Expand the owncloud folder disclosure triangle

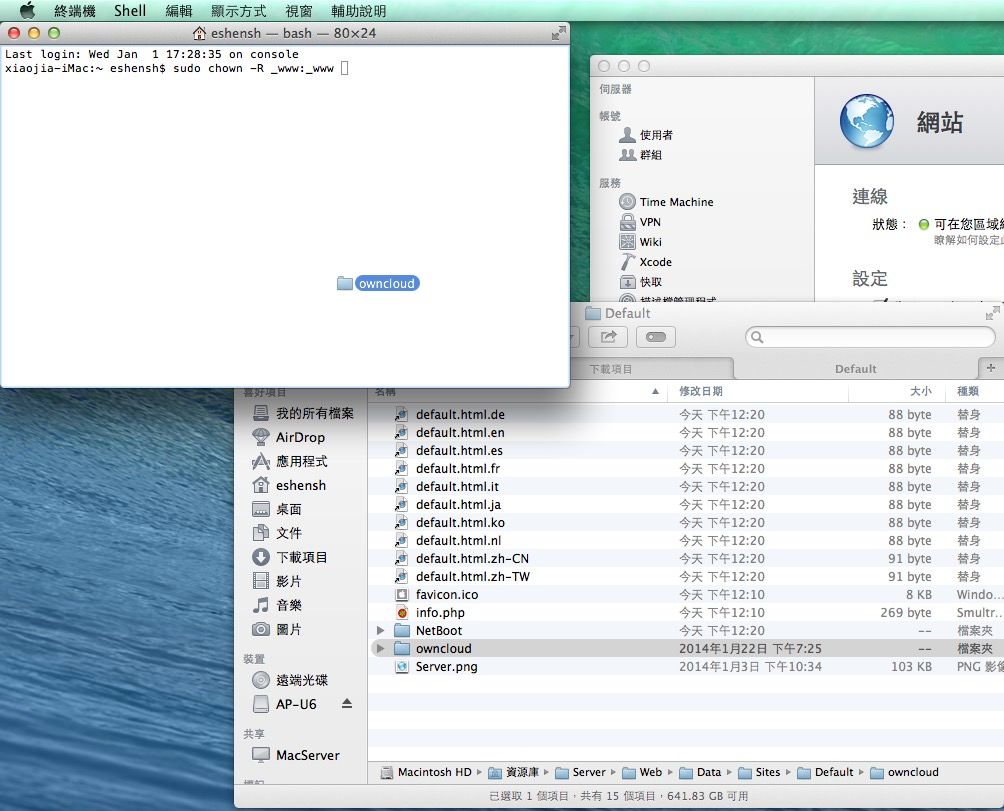380,649
